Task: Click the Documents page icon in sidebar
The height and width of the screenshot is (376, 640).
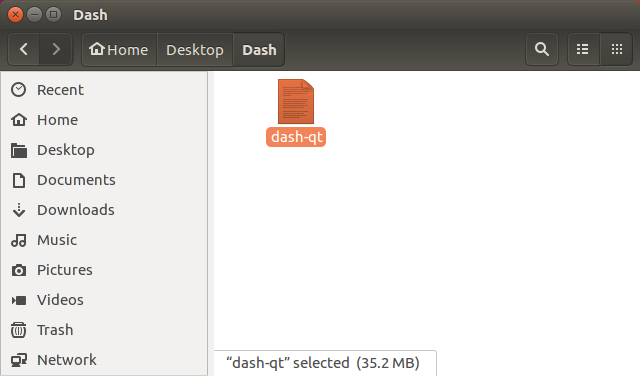Action: pyautogui.click(x=18, y=180)
